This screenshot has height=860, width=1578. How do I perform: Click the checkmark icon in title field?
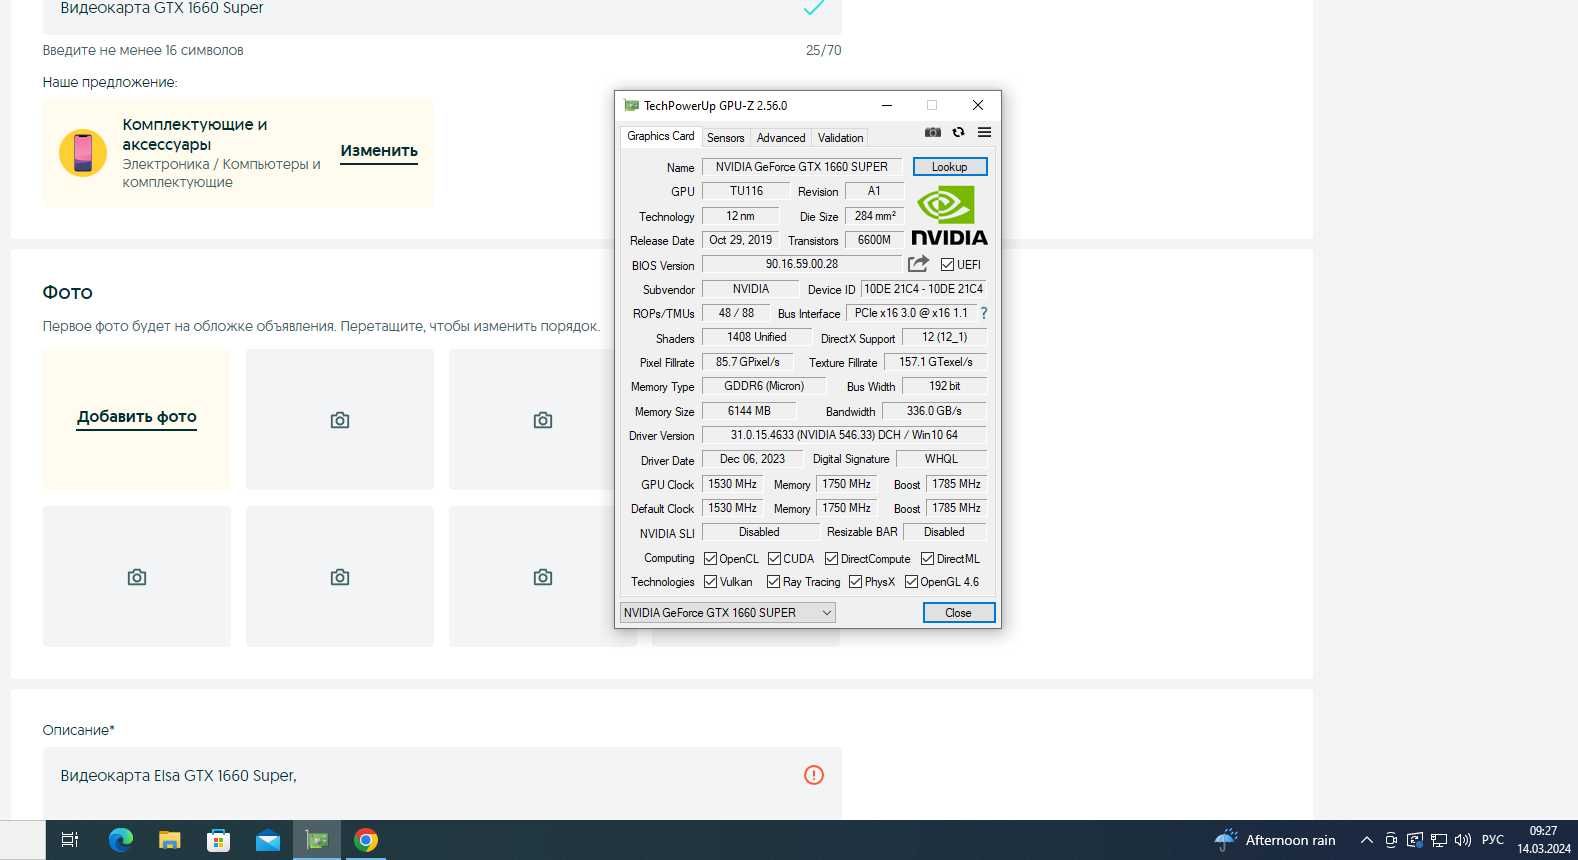point(814,8)
